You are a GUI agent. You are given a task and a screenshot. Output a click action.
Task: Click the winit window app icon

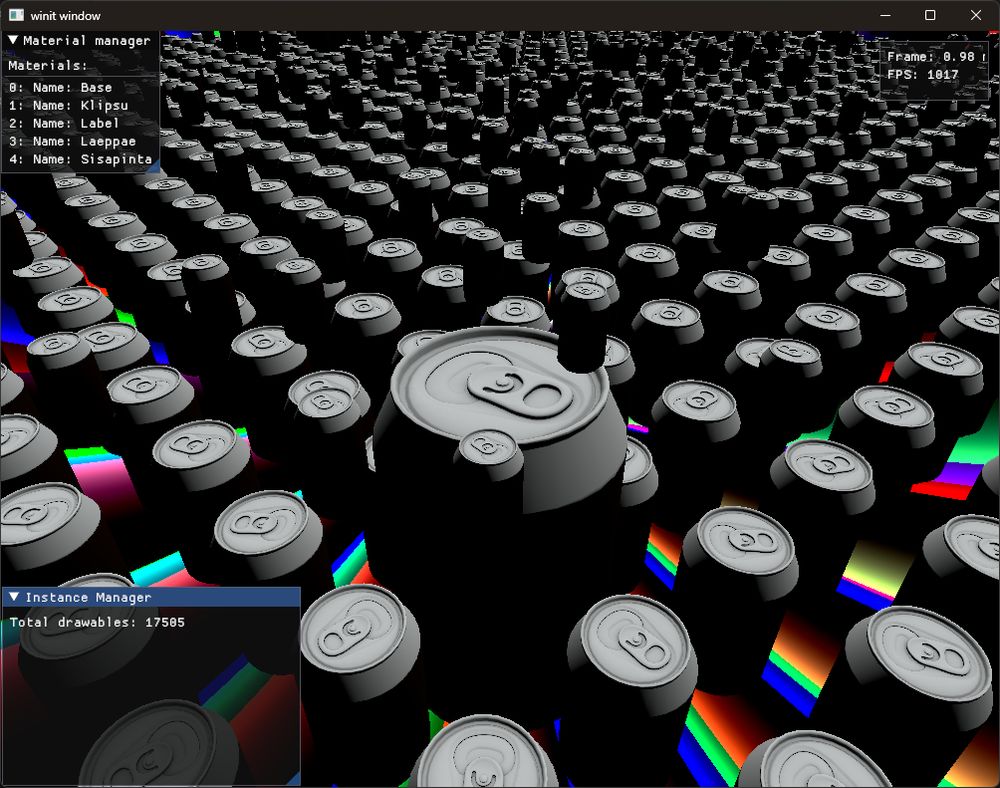click(x=16, y=15)
